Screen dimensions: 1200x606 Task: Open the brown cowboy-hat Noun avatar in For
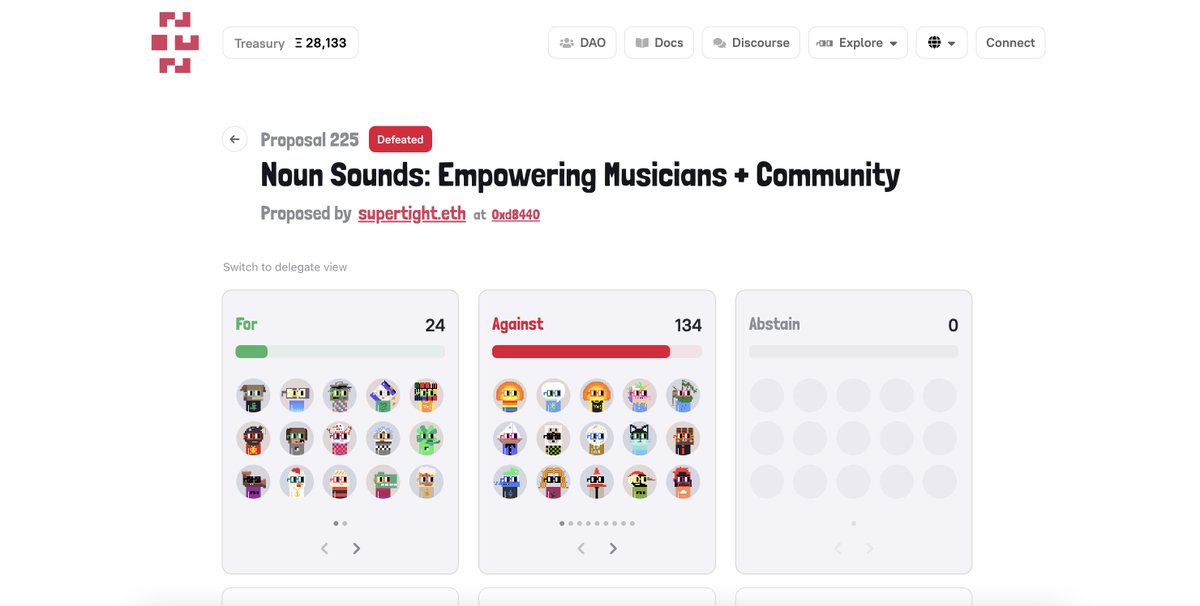254,396
